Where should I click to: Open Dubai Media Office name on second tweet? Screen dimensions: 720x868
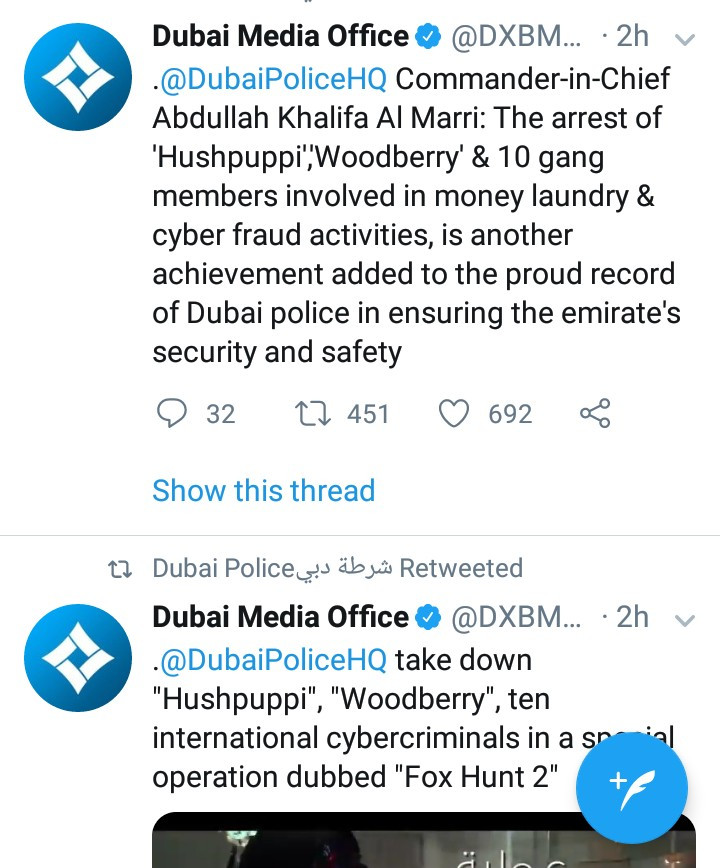(280, 618)
